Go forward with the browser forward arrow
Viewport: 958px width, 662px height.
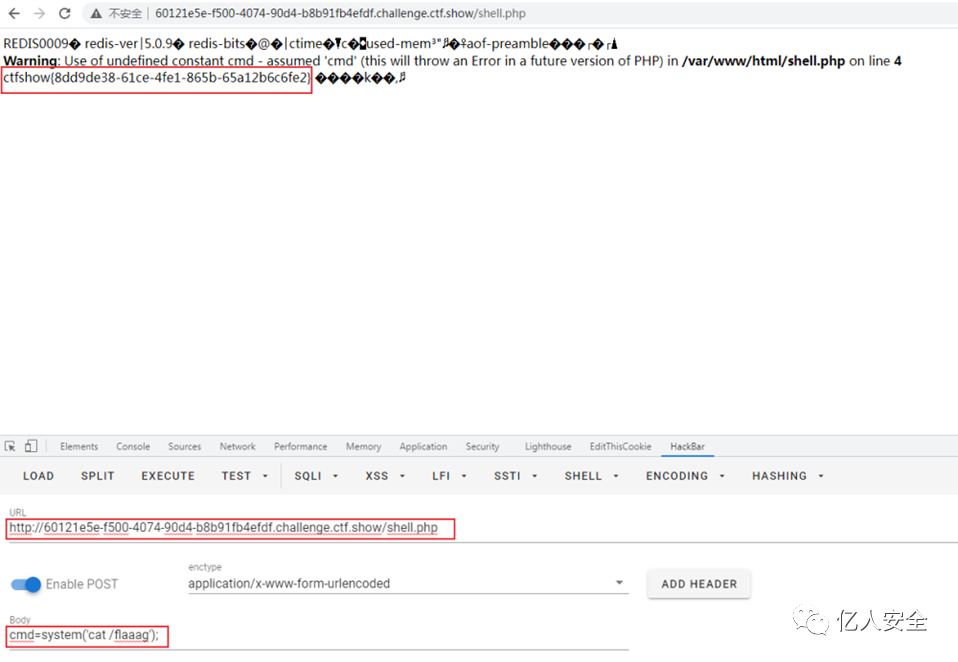(x=39, y=13)
